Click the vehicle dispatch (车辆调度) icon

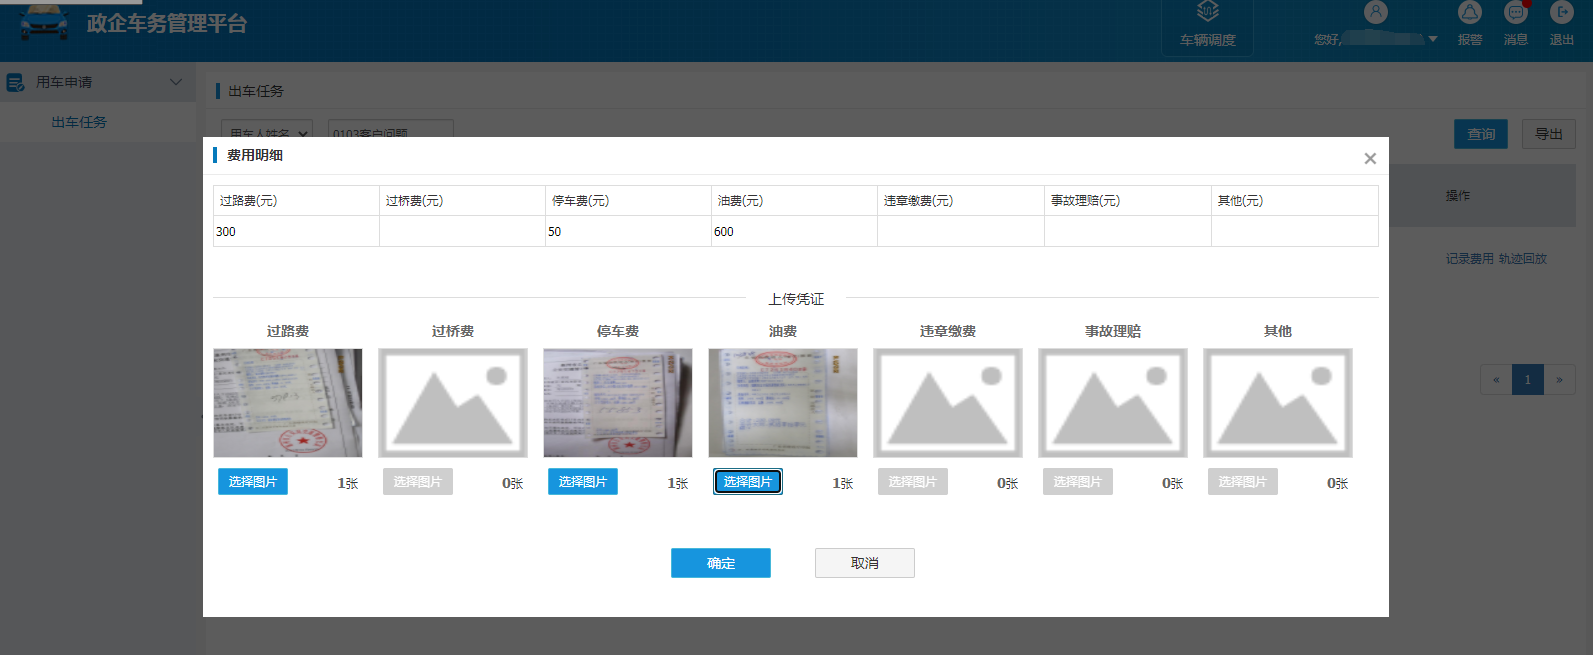click(x=1207, y=13)
